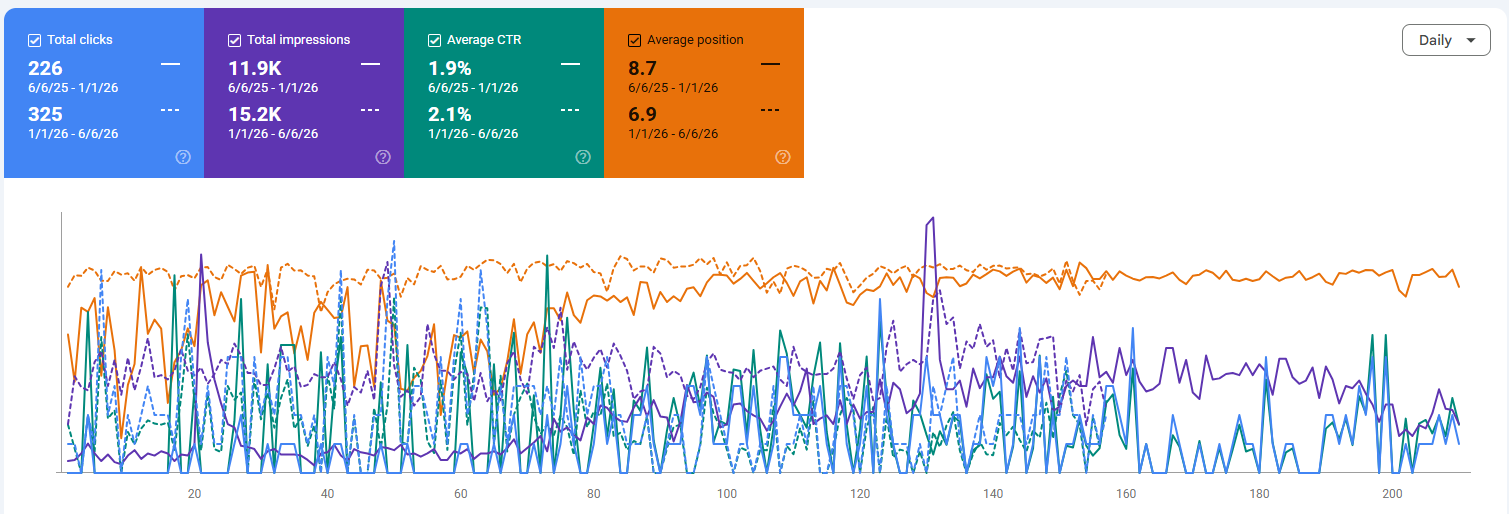Click the 6.9 average position value
Image resolution: width=1509 pixels, height=514 pixels.
642,115
